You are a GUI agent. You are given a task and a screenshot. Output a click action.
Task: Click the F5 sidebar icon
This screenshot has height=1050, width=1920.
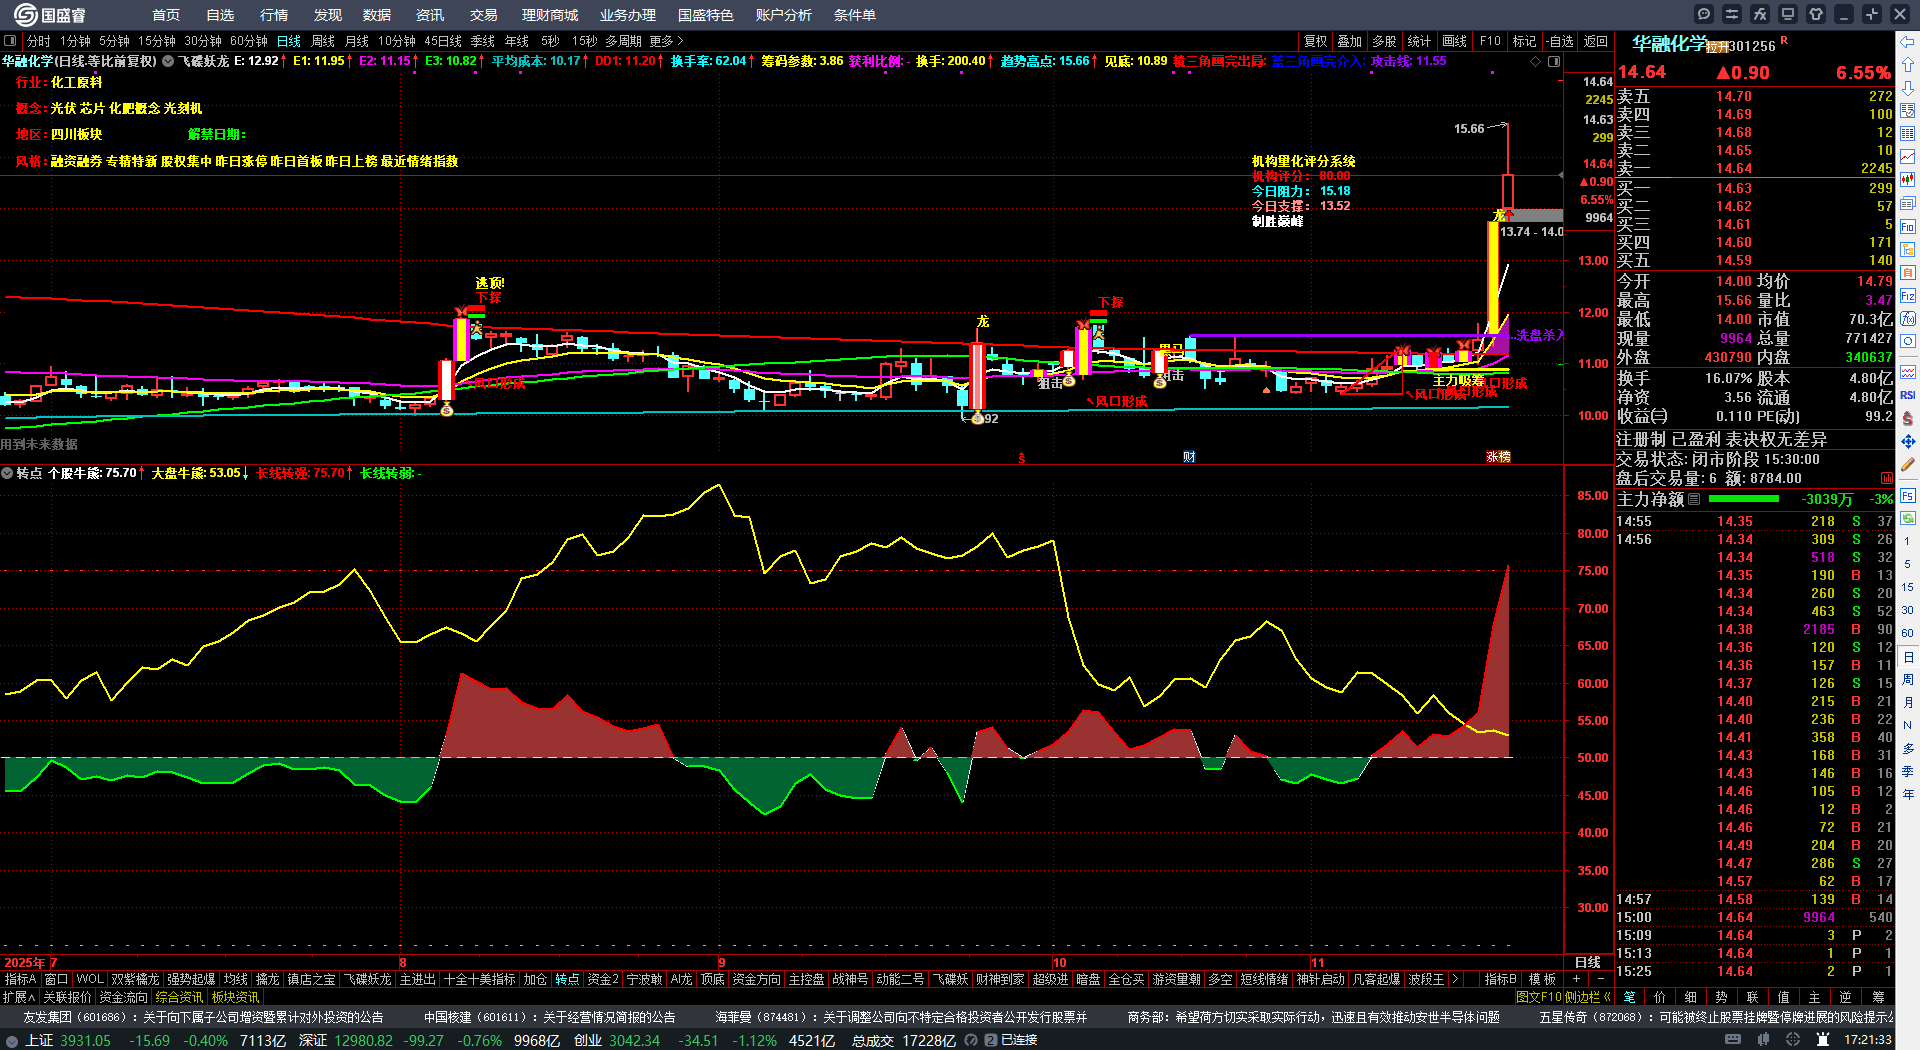pyautogui.click(x=1908, y=495)
